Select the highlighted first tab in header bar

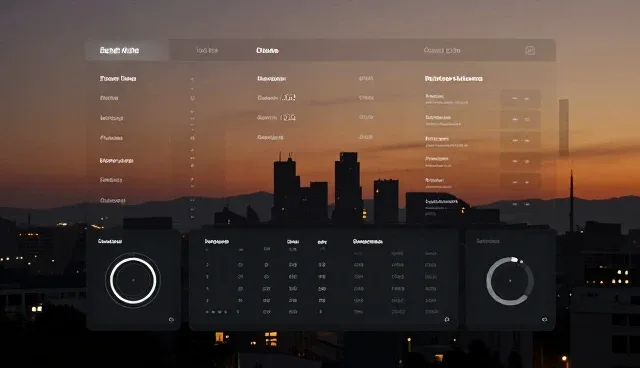pyautogui.click(x=127, y=50)
